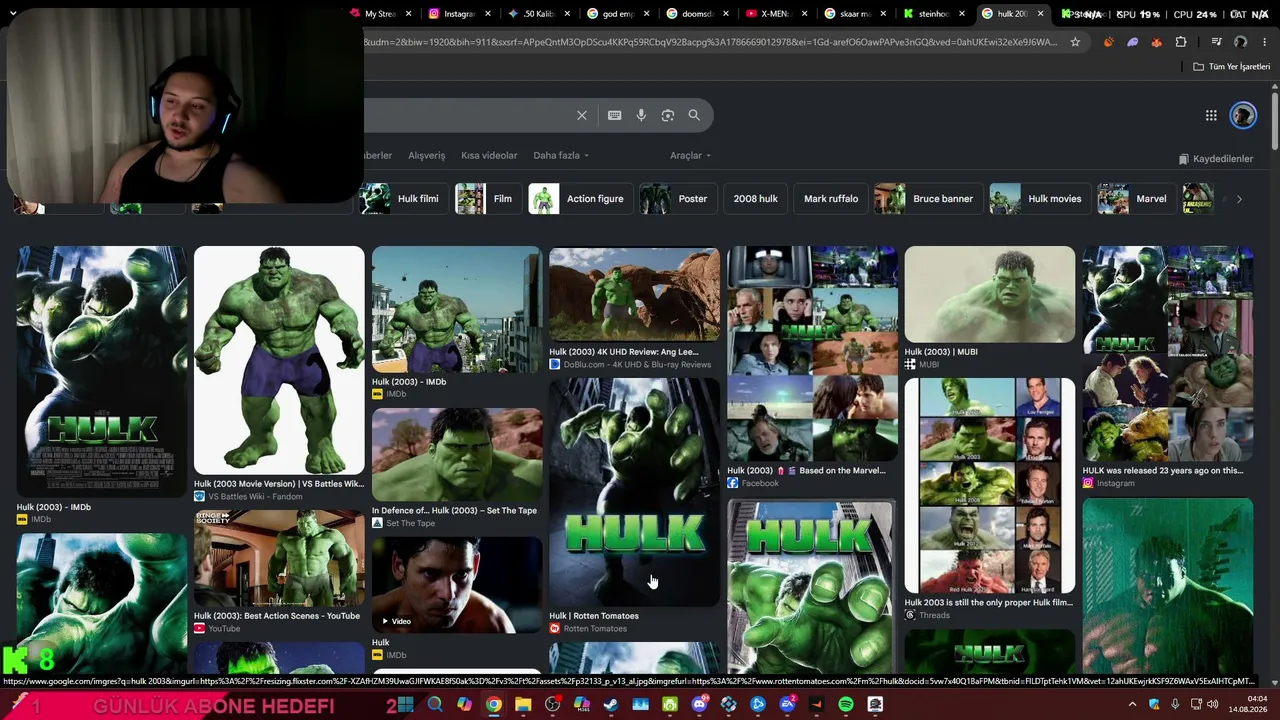Image resolution: width=1280 pixels, height=720 pixels.
Task: Open the Windows Start menu
Action: (x=405, y=705)
